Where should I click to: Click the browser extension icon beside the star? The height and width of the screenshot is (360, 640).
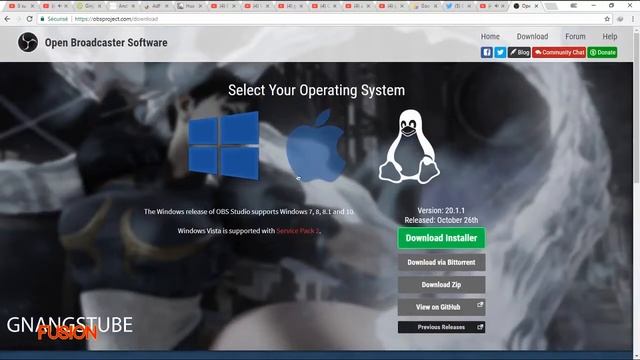tap(620, 19)
